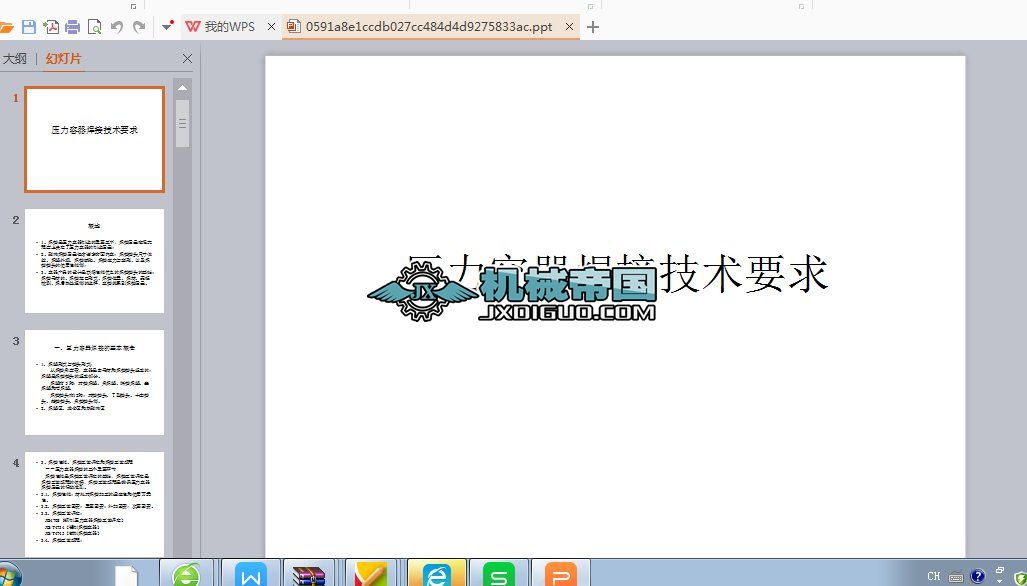
Task: Open the WPS Presentation taskbar icon
Action: pos(561,574)
